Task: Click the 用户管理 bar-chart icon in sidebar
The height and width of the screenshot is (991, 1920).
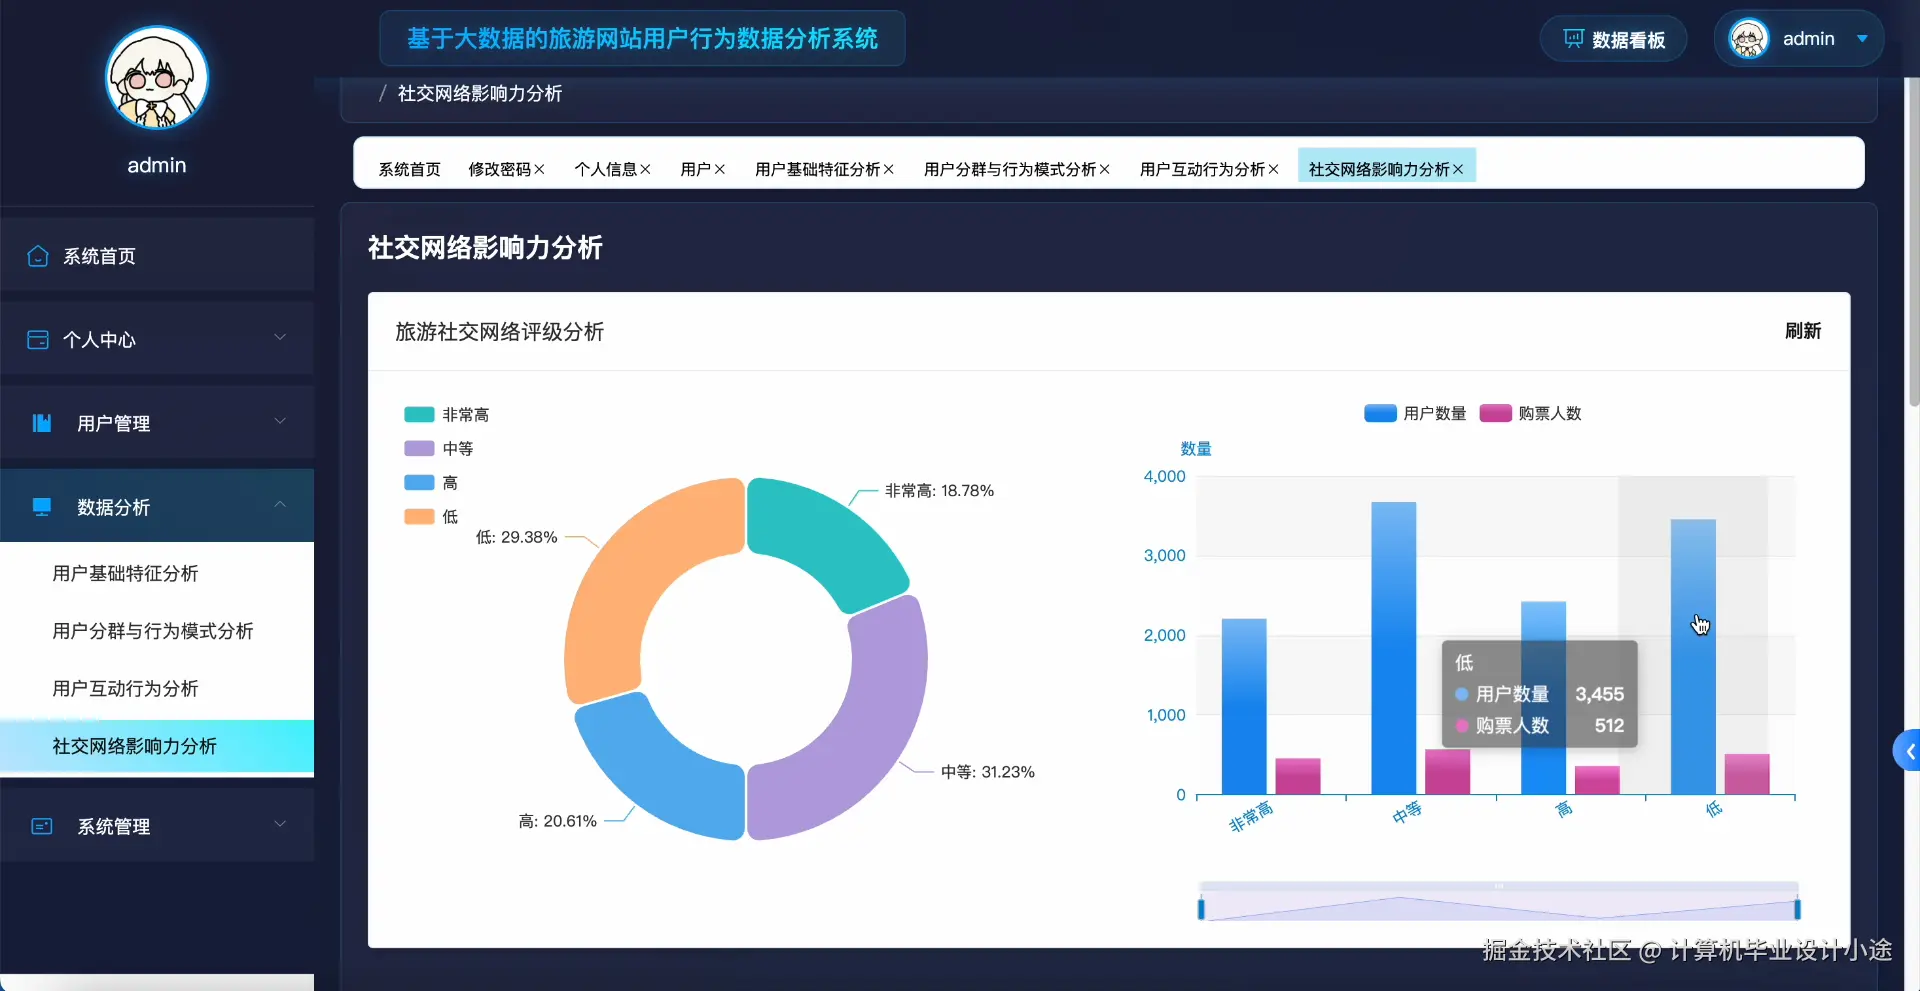Action: tap(40, 423)
